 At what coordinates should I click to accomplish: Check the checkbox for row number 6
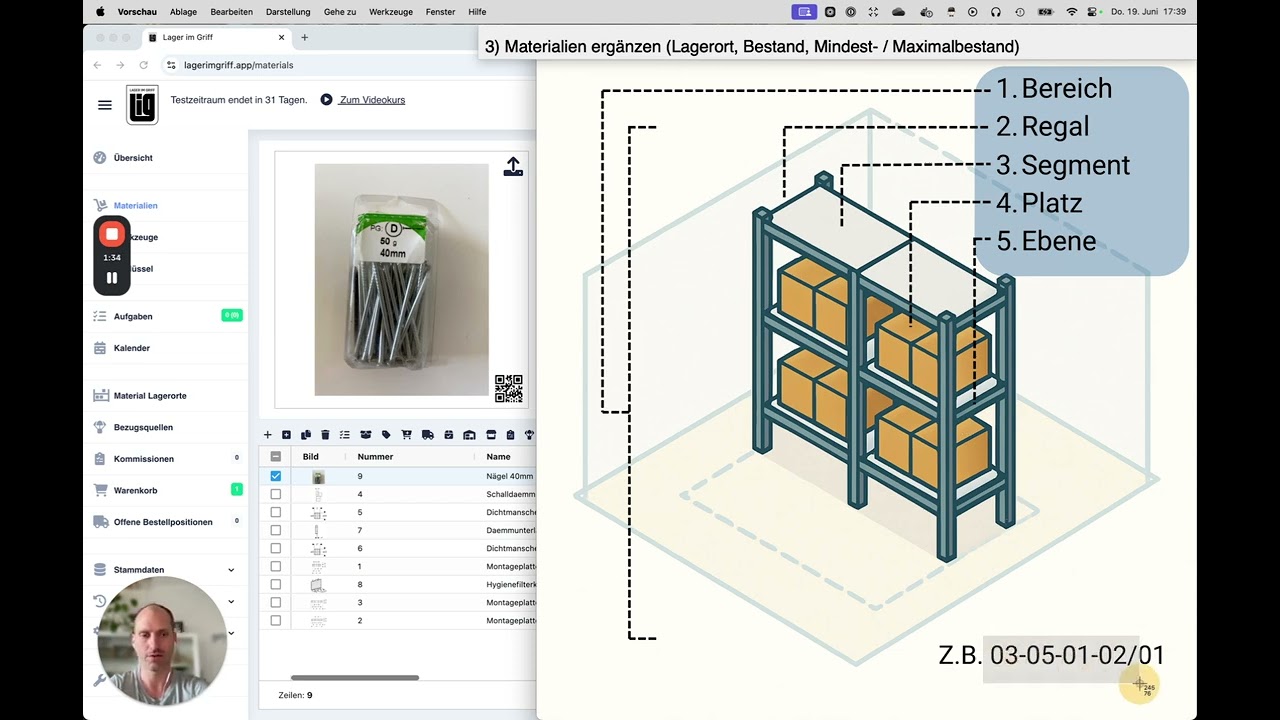click(276, 548)
